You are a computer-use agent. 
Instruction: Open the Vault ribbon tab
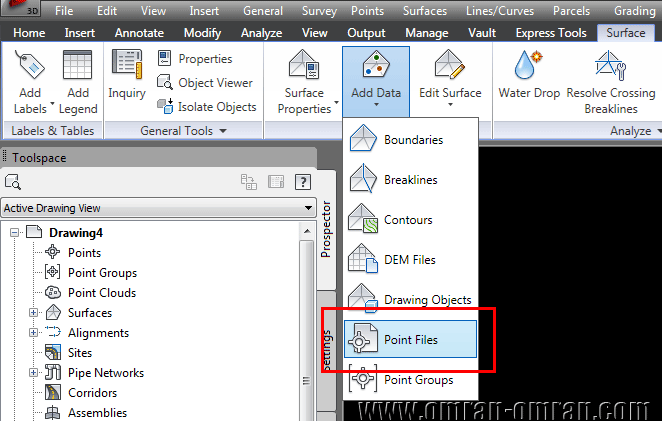click(482, 33)
